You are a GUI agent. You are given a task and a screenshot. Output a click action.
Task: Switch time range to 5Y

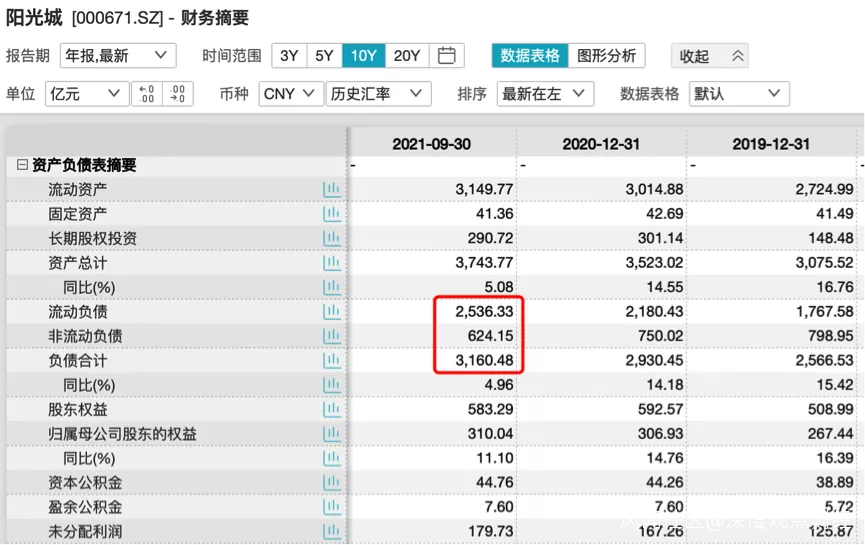(324, 56)
